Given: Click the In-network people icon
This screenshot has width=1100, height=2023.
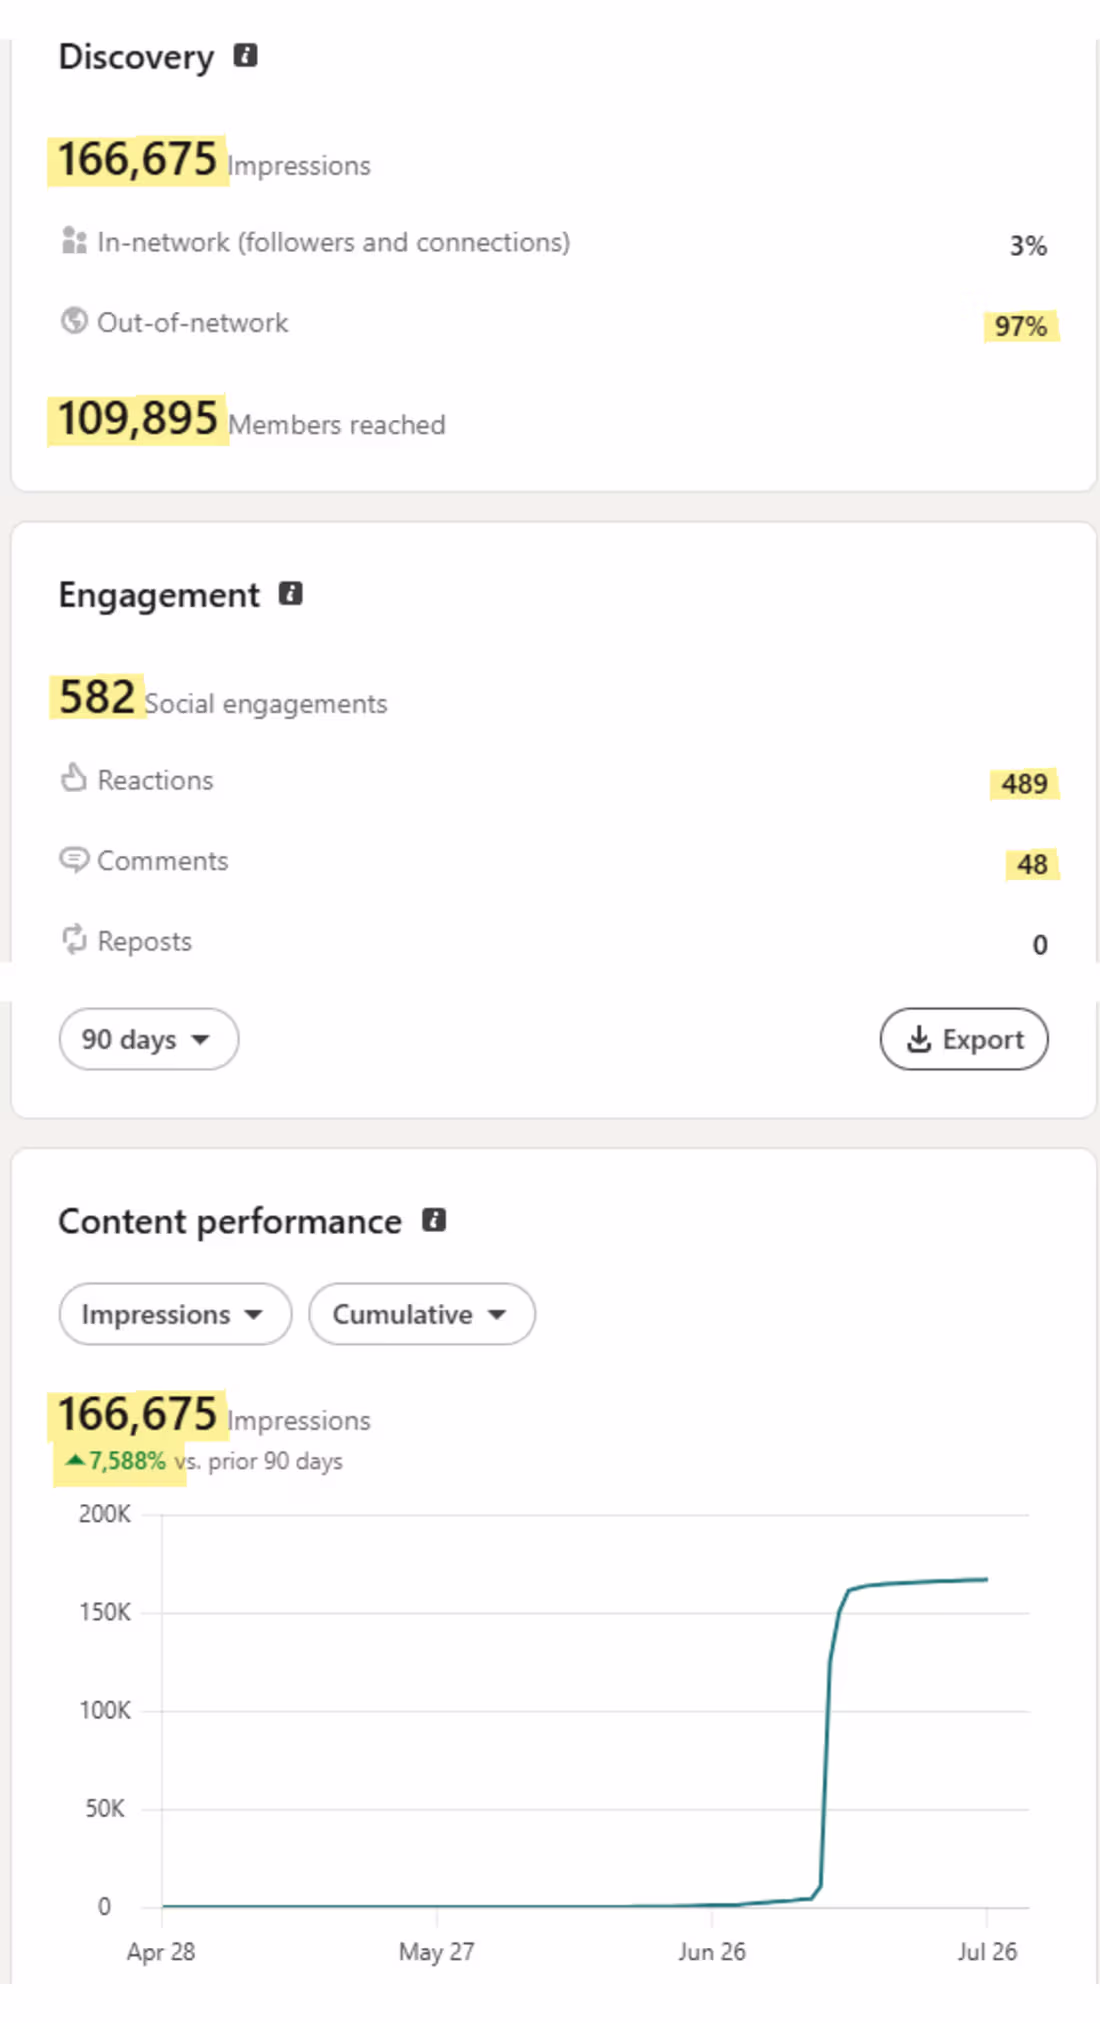Looking at the screenshot, I should coord(74,241).
